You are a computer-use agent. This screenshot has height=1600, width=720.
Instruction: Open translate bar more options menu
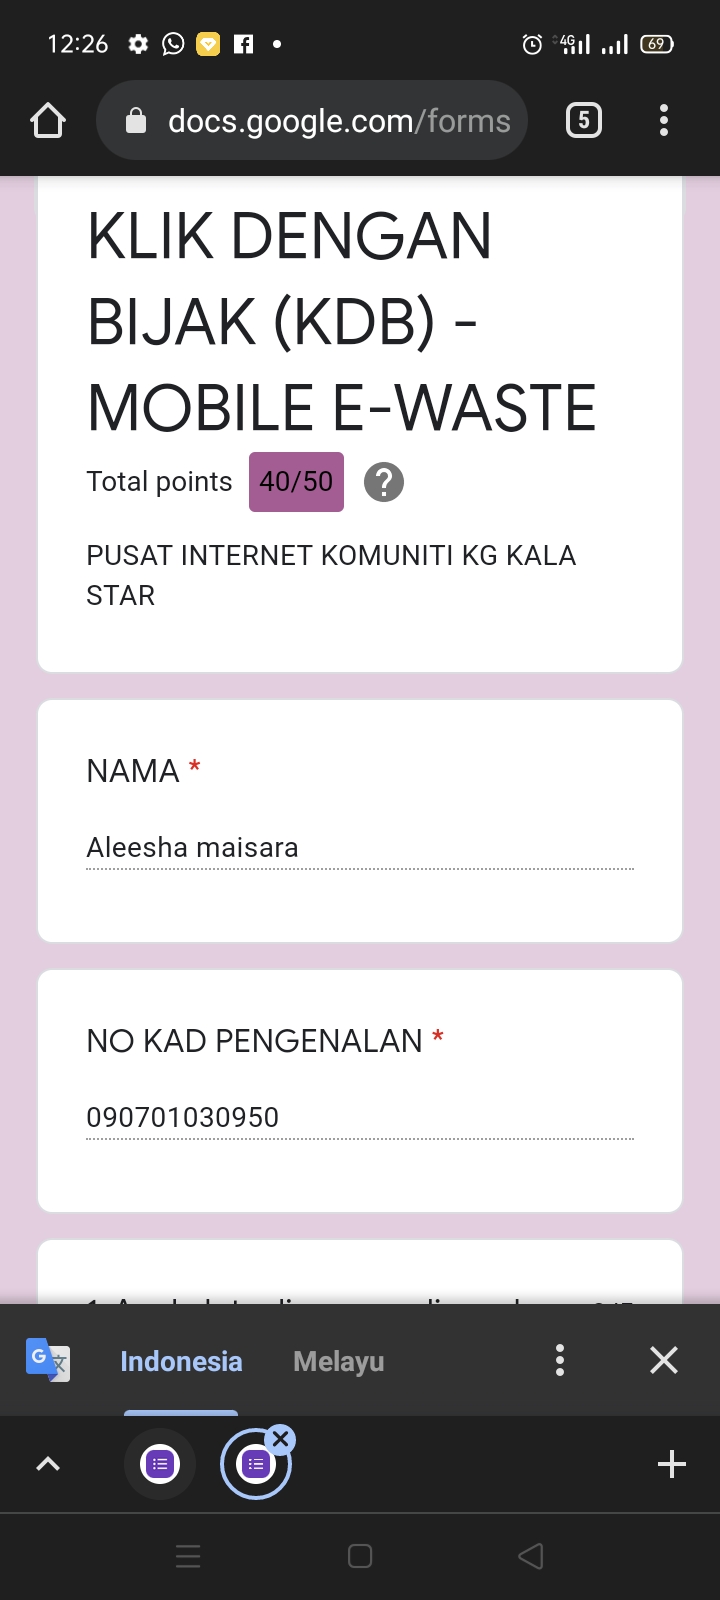pos(560,1360)
